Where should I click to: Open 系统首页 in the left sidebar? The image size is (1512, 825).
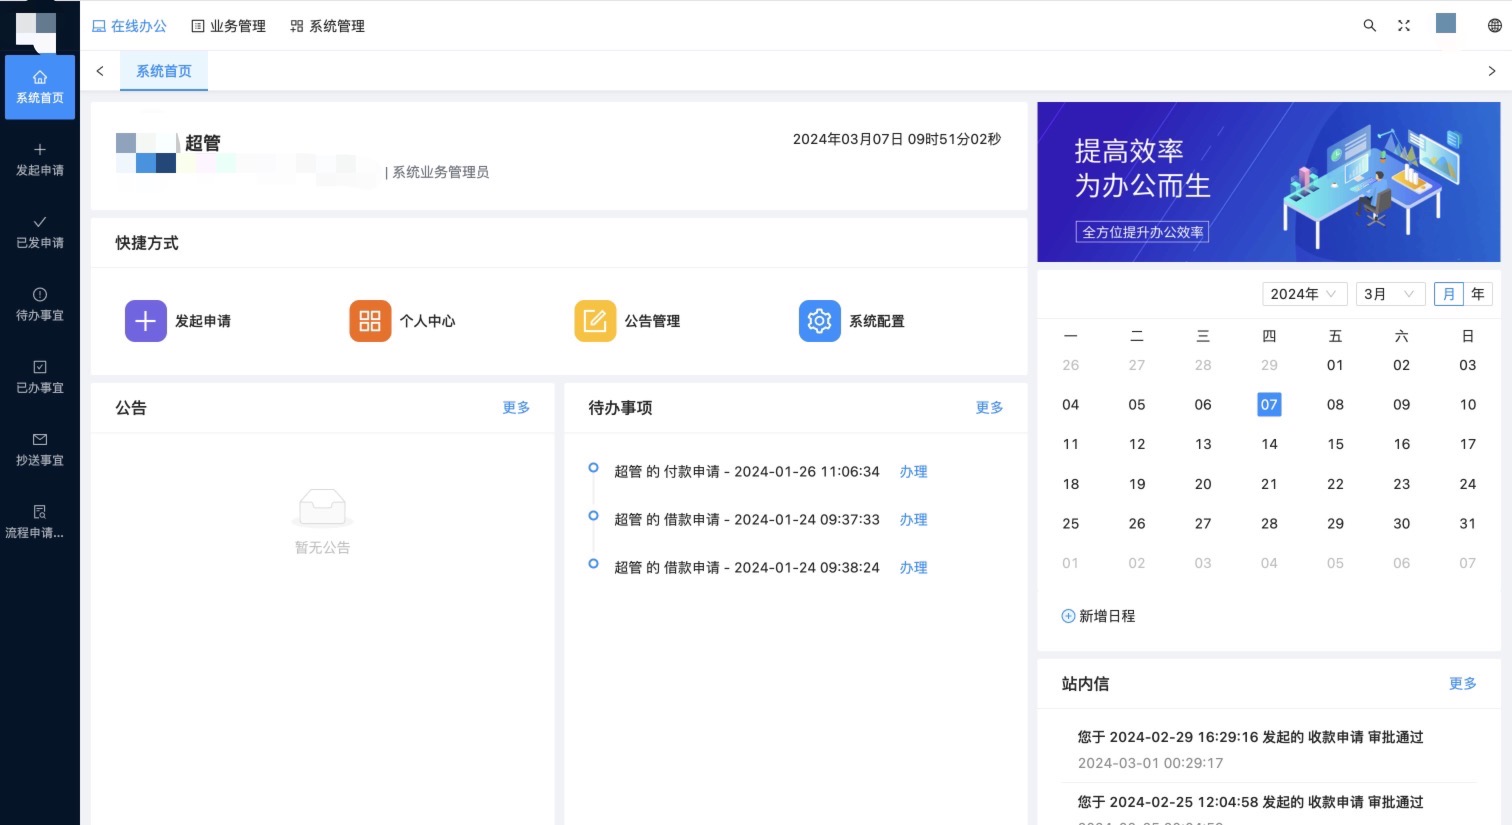click(x=40, y=87)
